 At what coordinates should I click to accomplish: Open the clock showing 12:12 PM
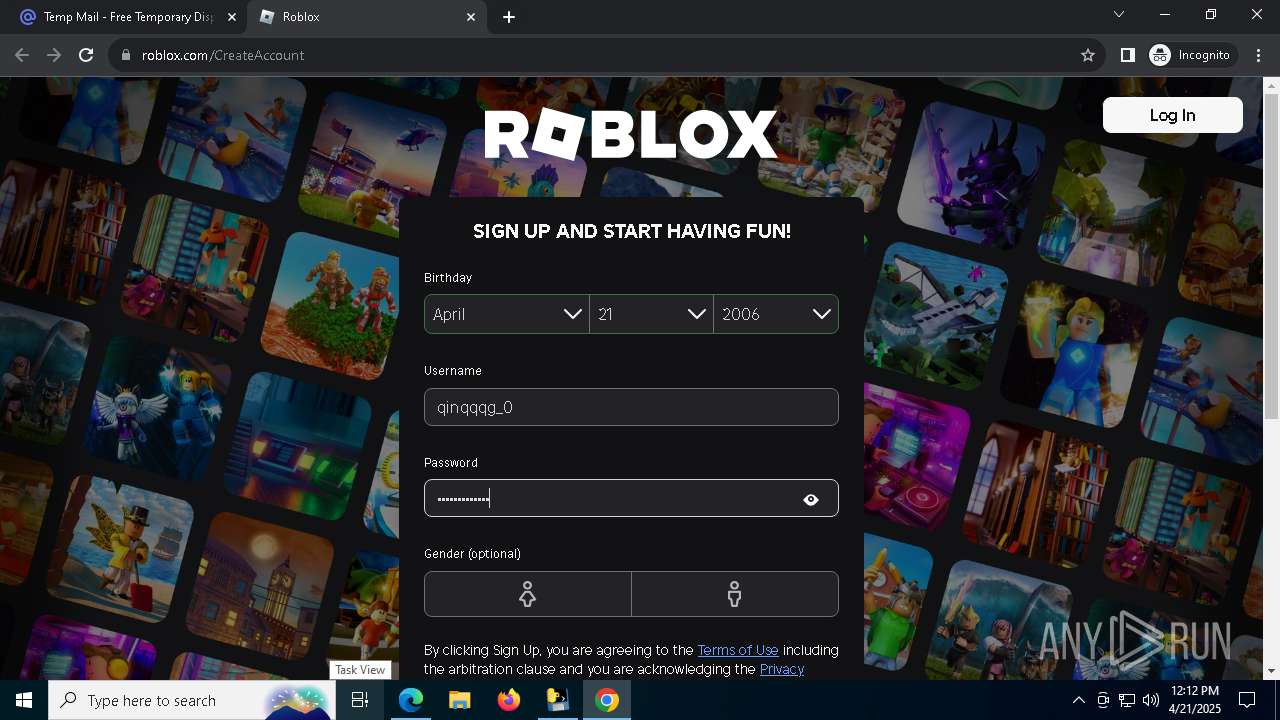[x=1194, y=700]
